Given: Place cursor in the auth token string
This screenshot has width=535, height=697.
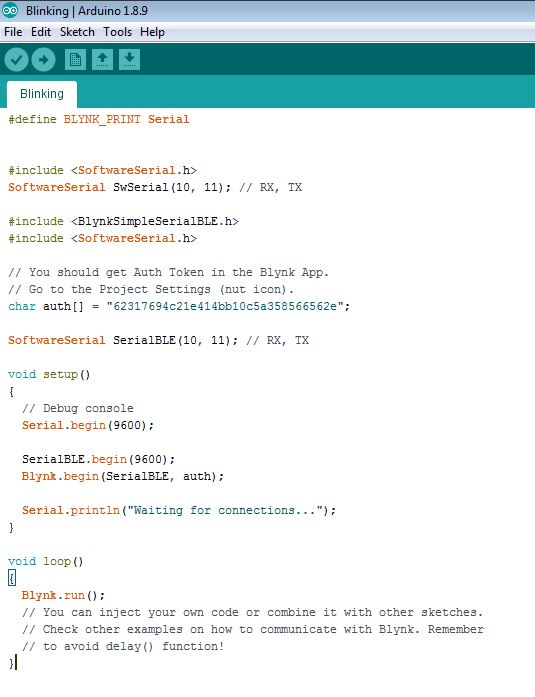Looking at the screenshot, I should pyautogui.click(x=225, y=306).
